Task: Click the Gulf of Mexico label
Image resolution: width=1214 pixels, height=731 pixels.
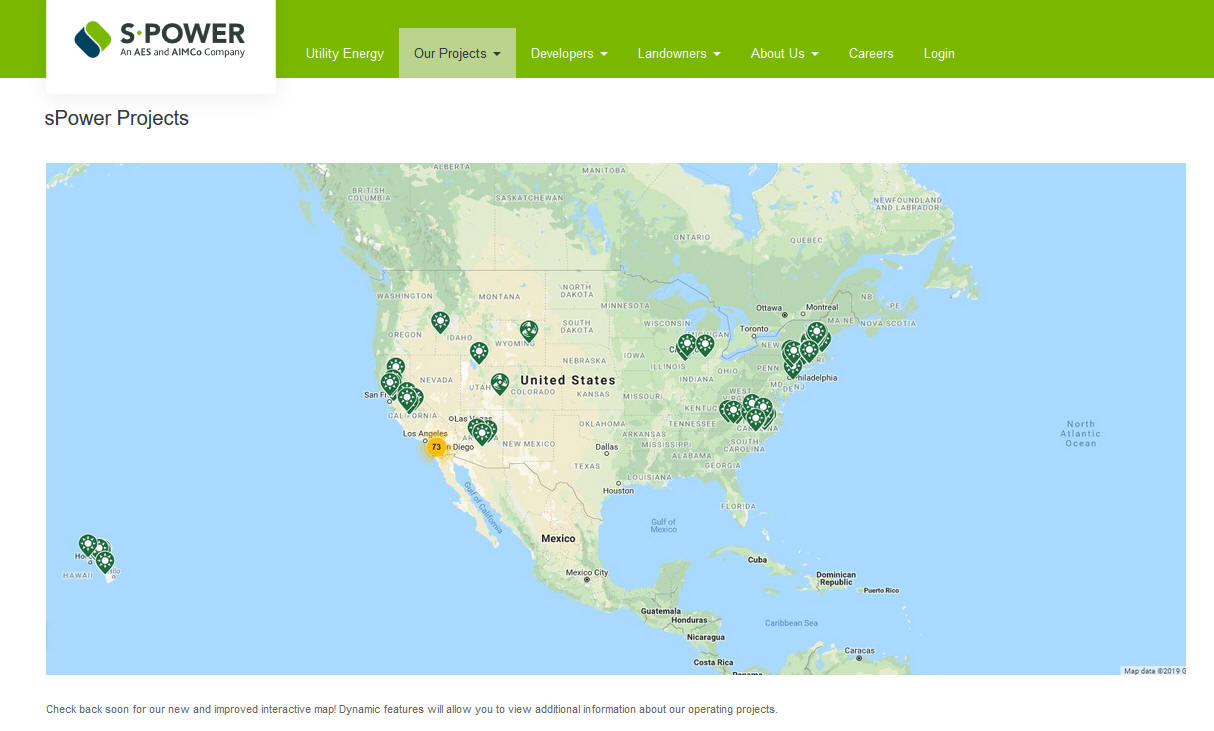Action: pos(664,525)
